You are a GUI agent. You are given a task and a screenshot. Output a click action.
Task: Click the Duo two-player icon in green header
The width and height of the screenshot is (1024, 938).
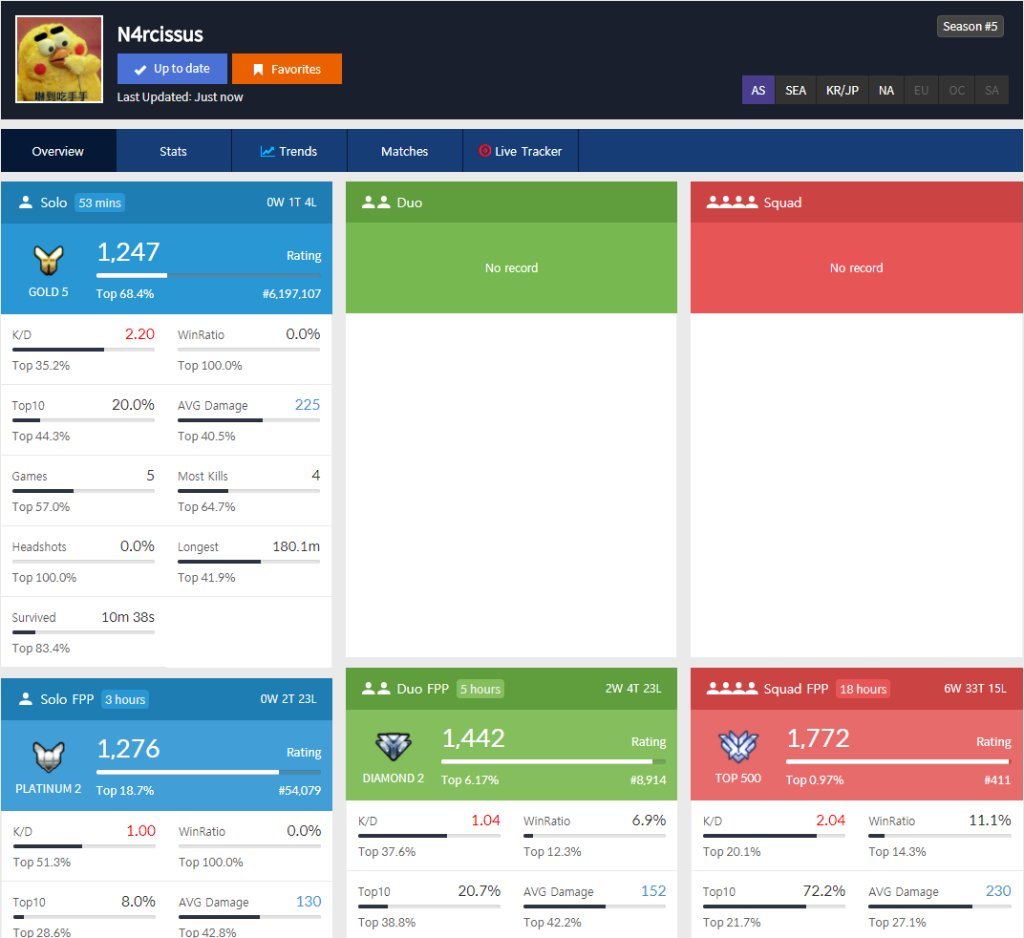[x=376, y=202]
